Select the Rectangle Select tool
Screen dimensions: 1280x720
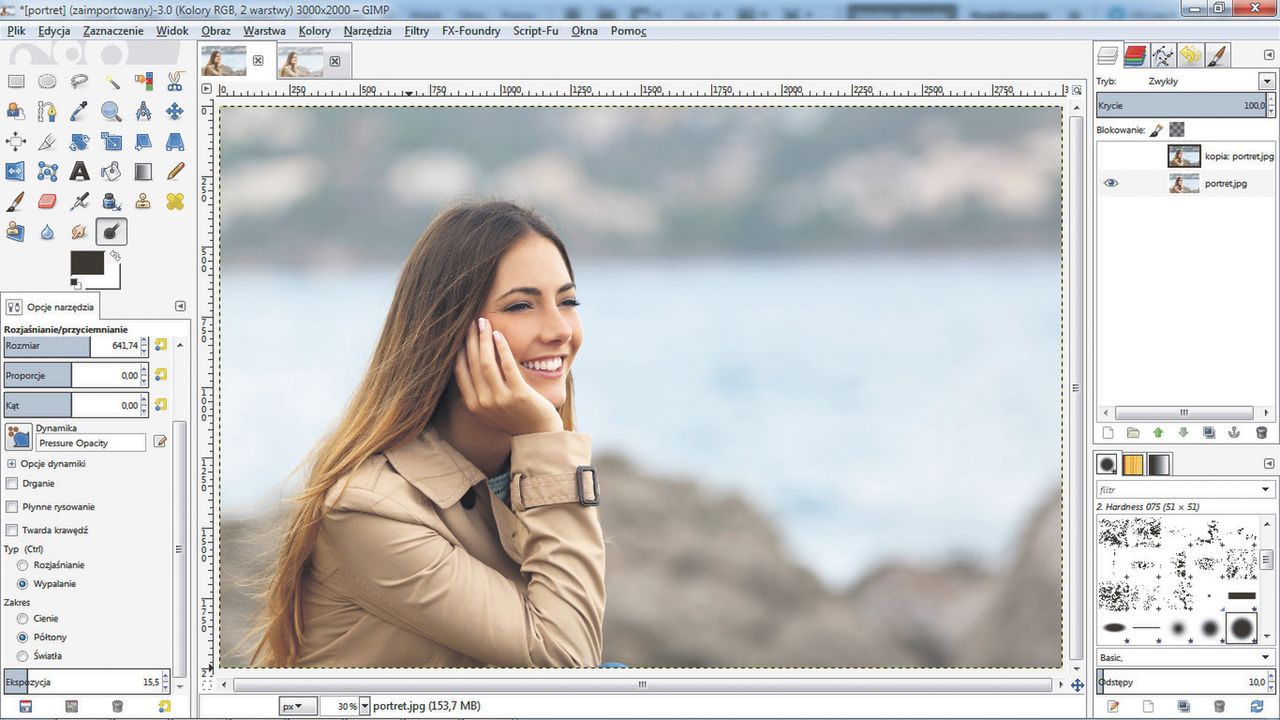[x=16, y=81]
